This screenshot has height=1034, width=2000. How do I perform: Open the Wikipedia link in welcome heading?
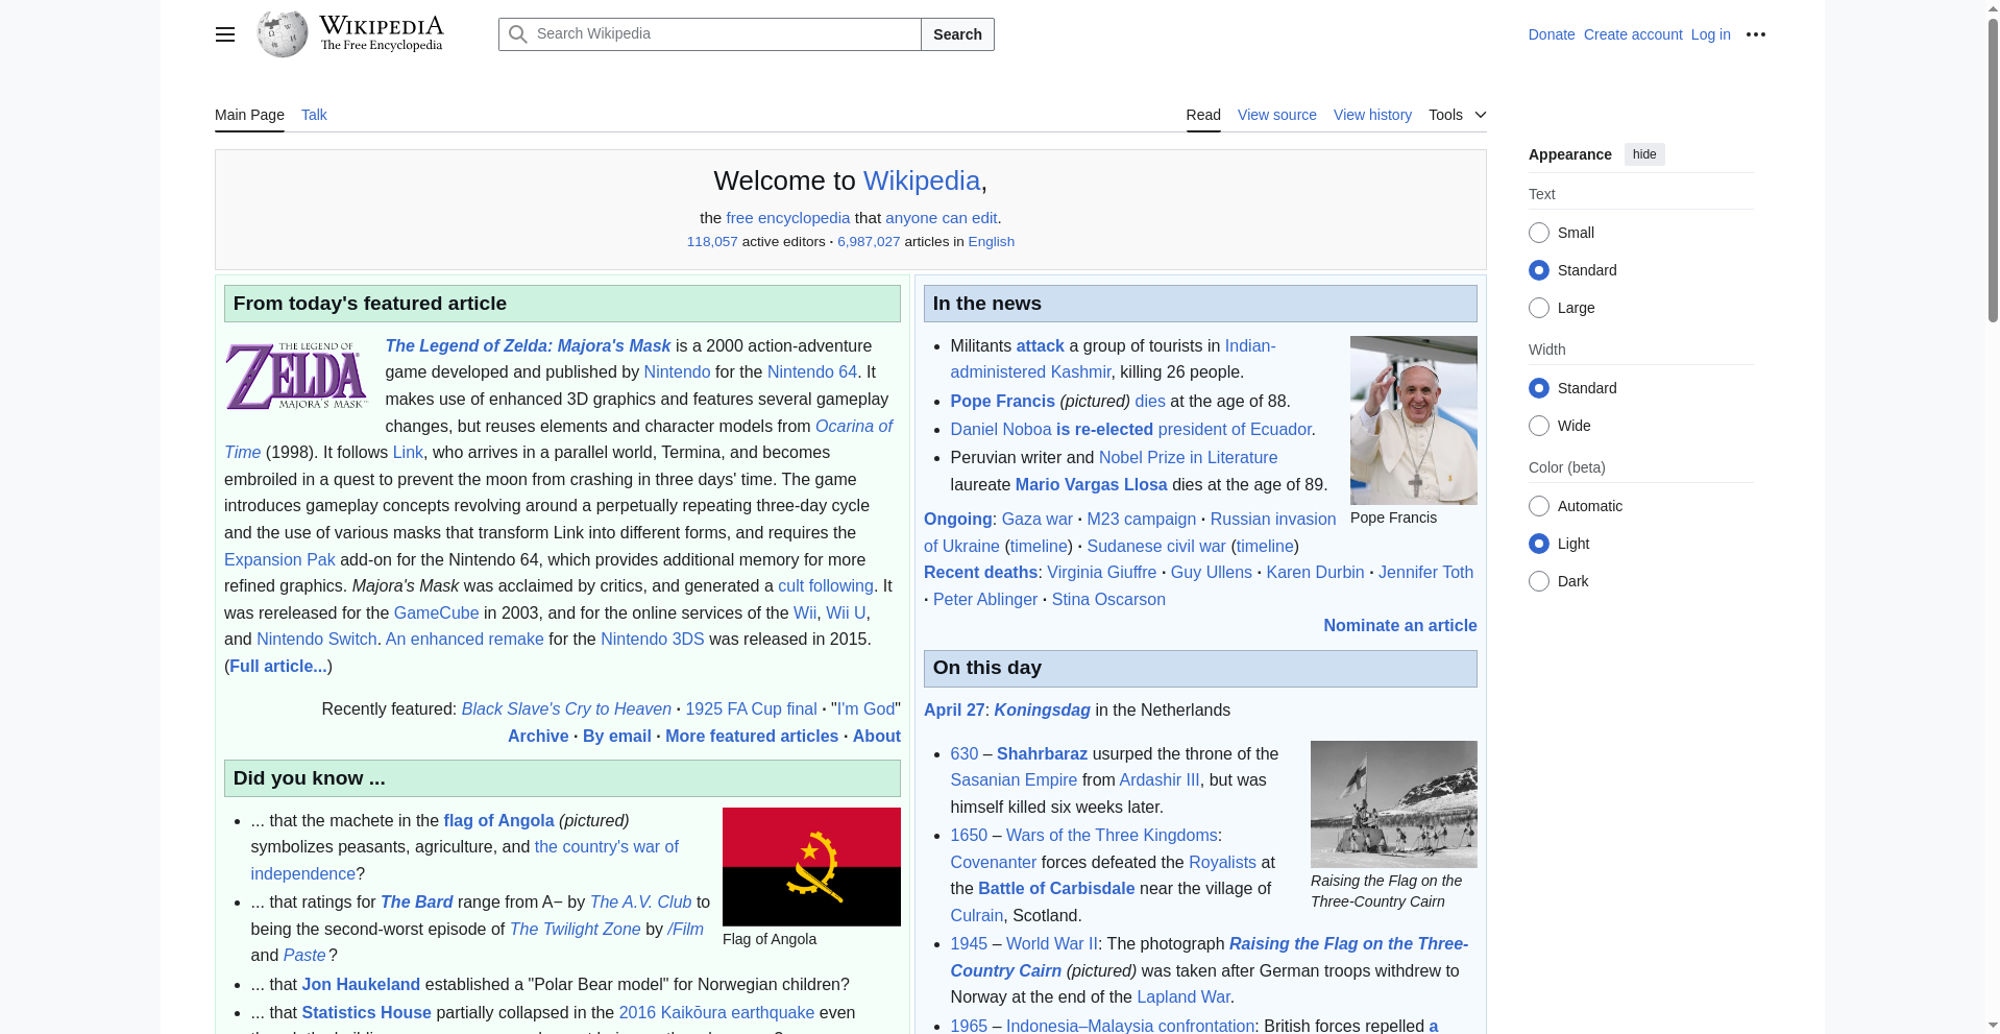click(x=921, y=181)
